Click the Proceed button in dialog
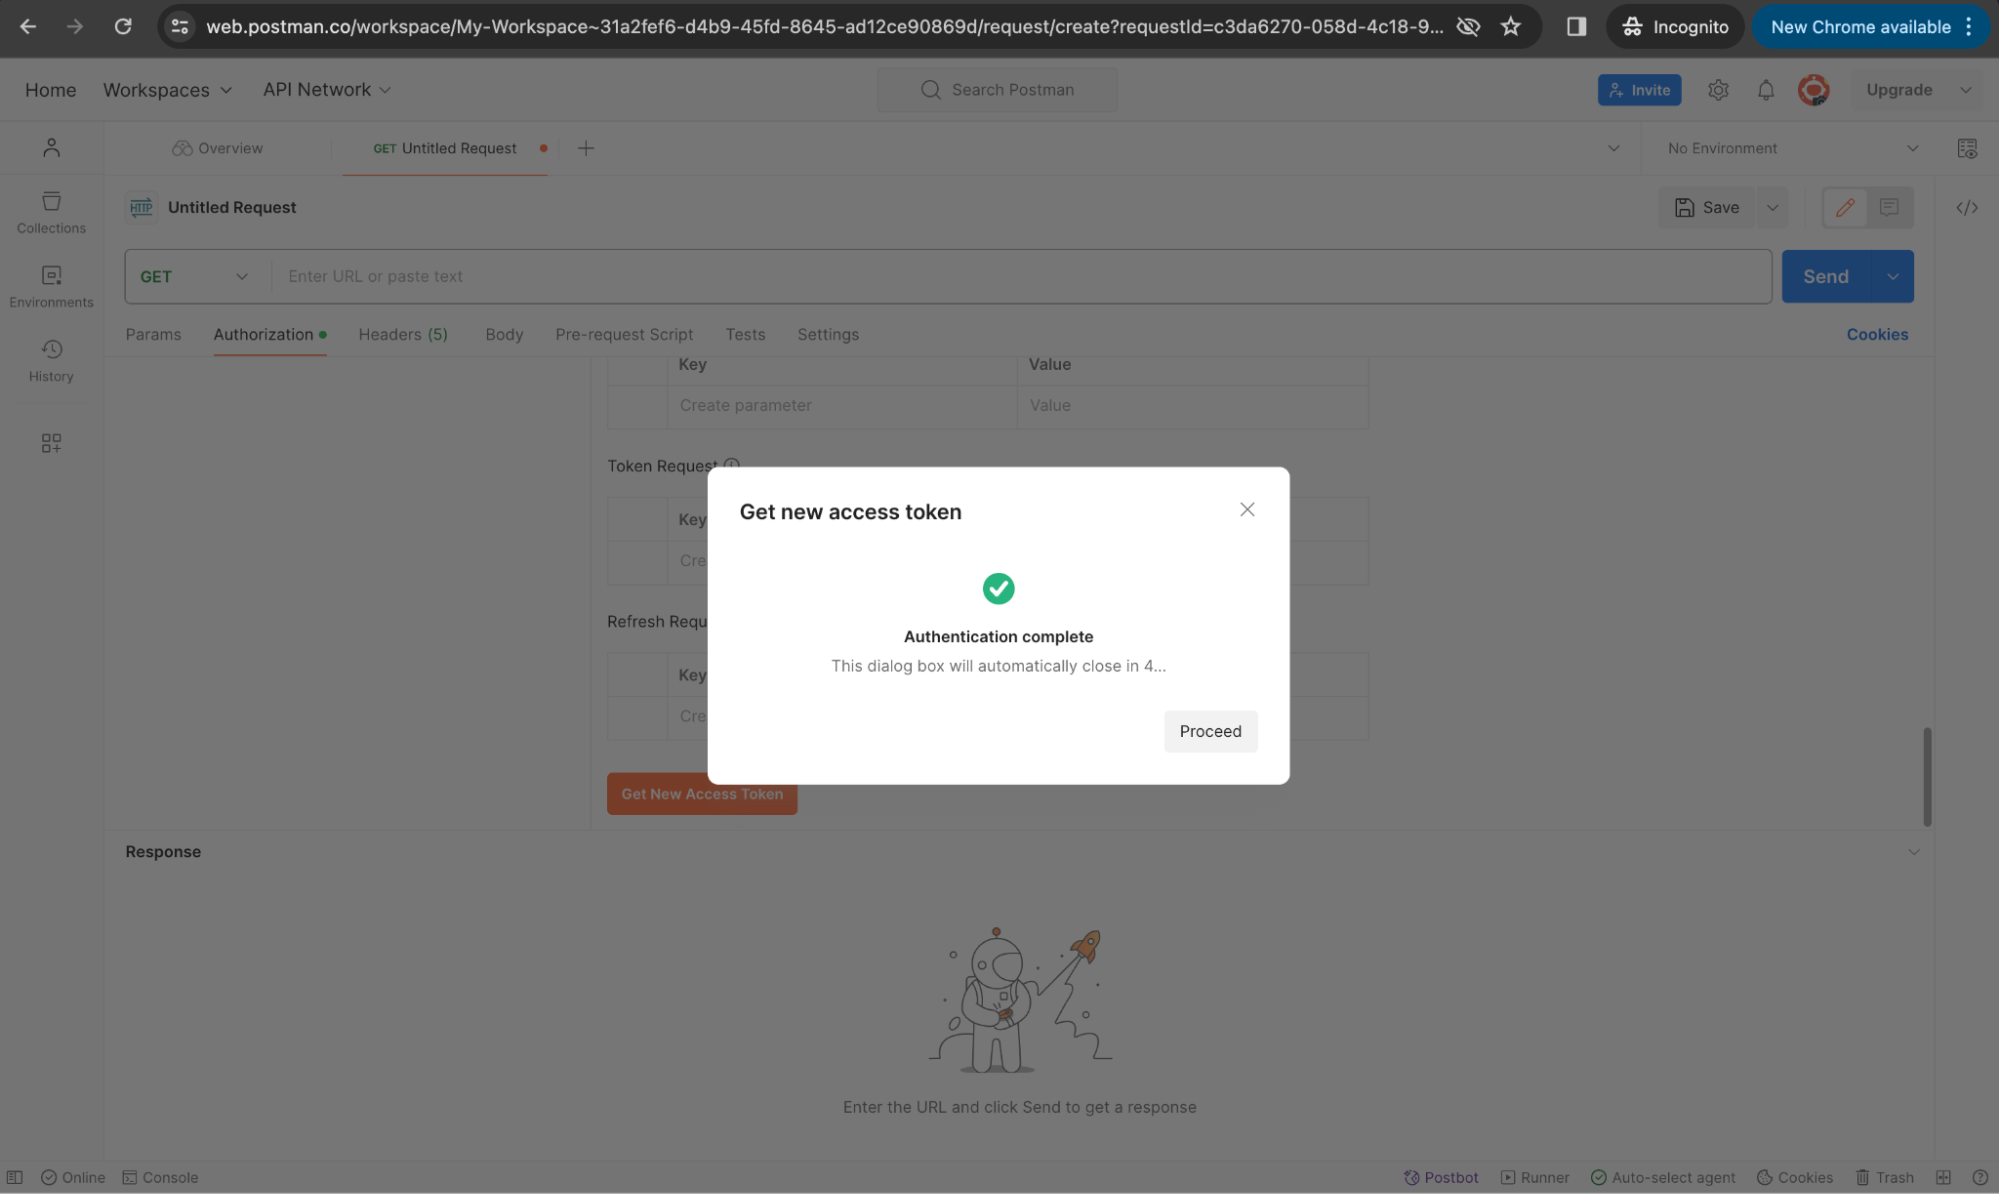The width and height of the screenshot is (1999, 1194). 1209,731
